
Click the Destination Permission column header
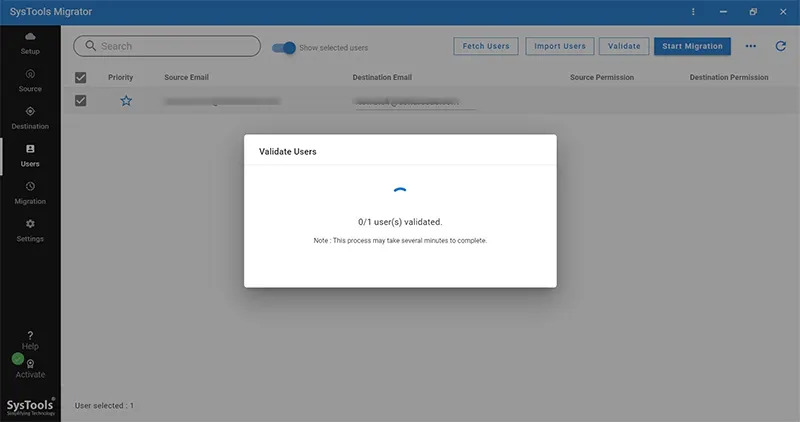click(729, 78)
